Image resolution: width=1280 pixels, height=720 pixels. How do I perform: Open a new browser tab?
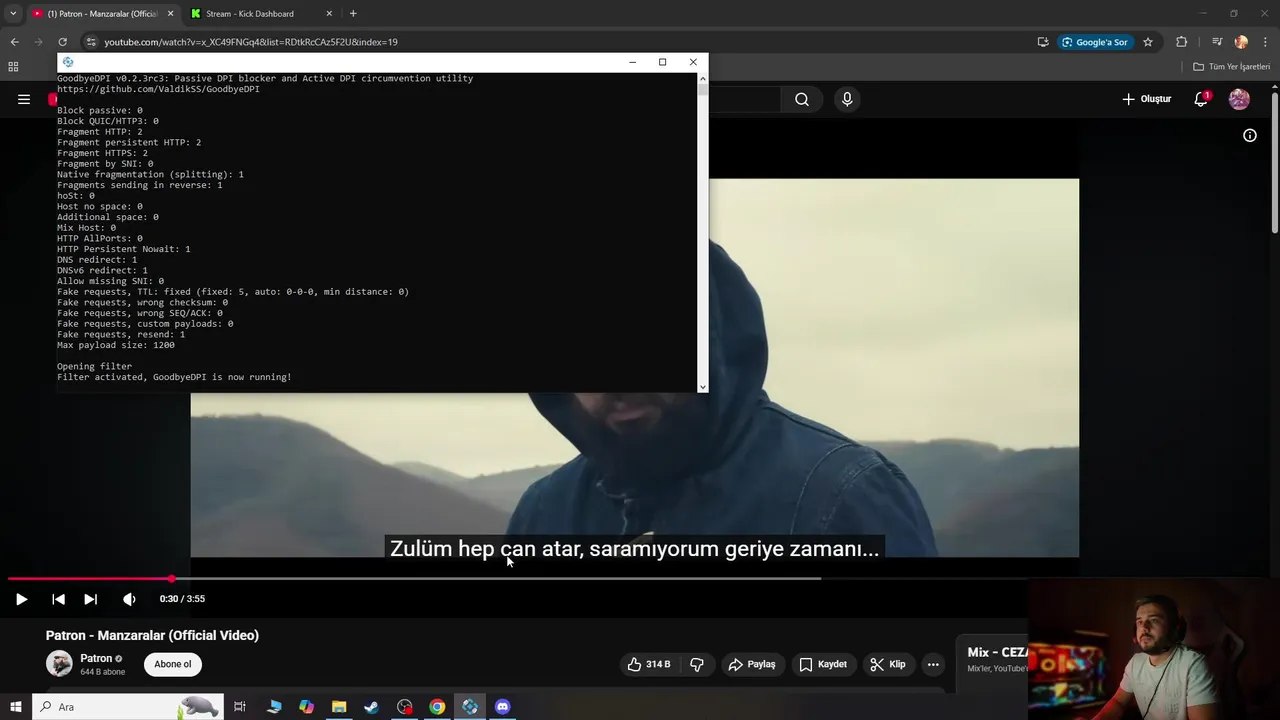coord(353,14)
